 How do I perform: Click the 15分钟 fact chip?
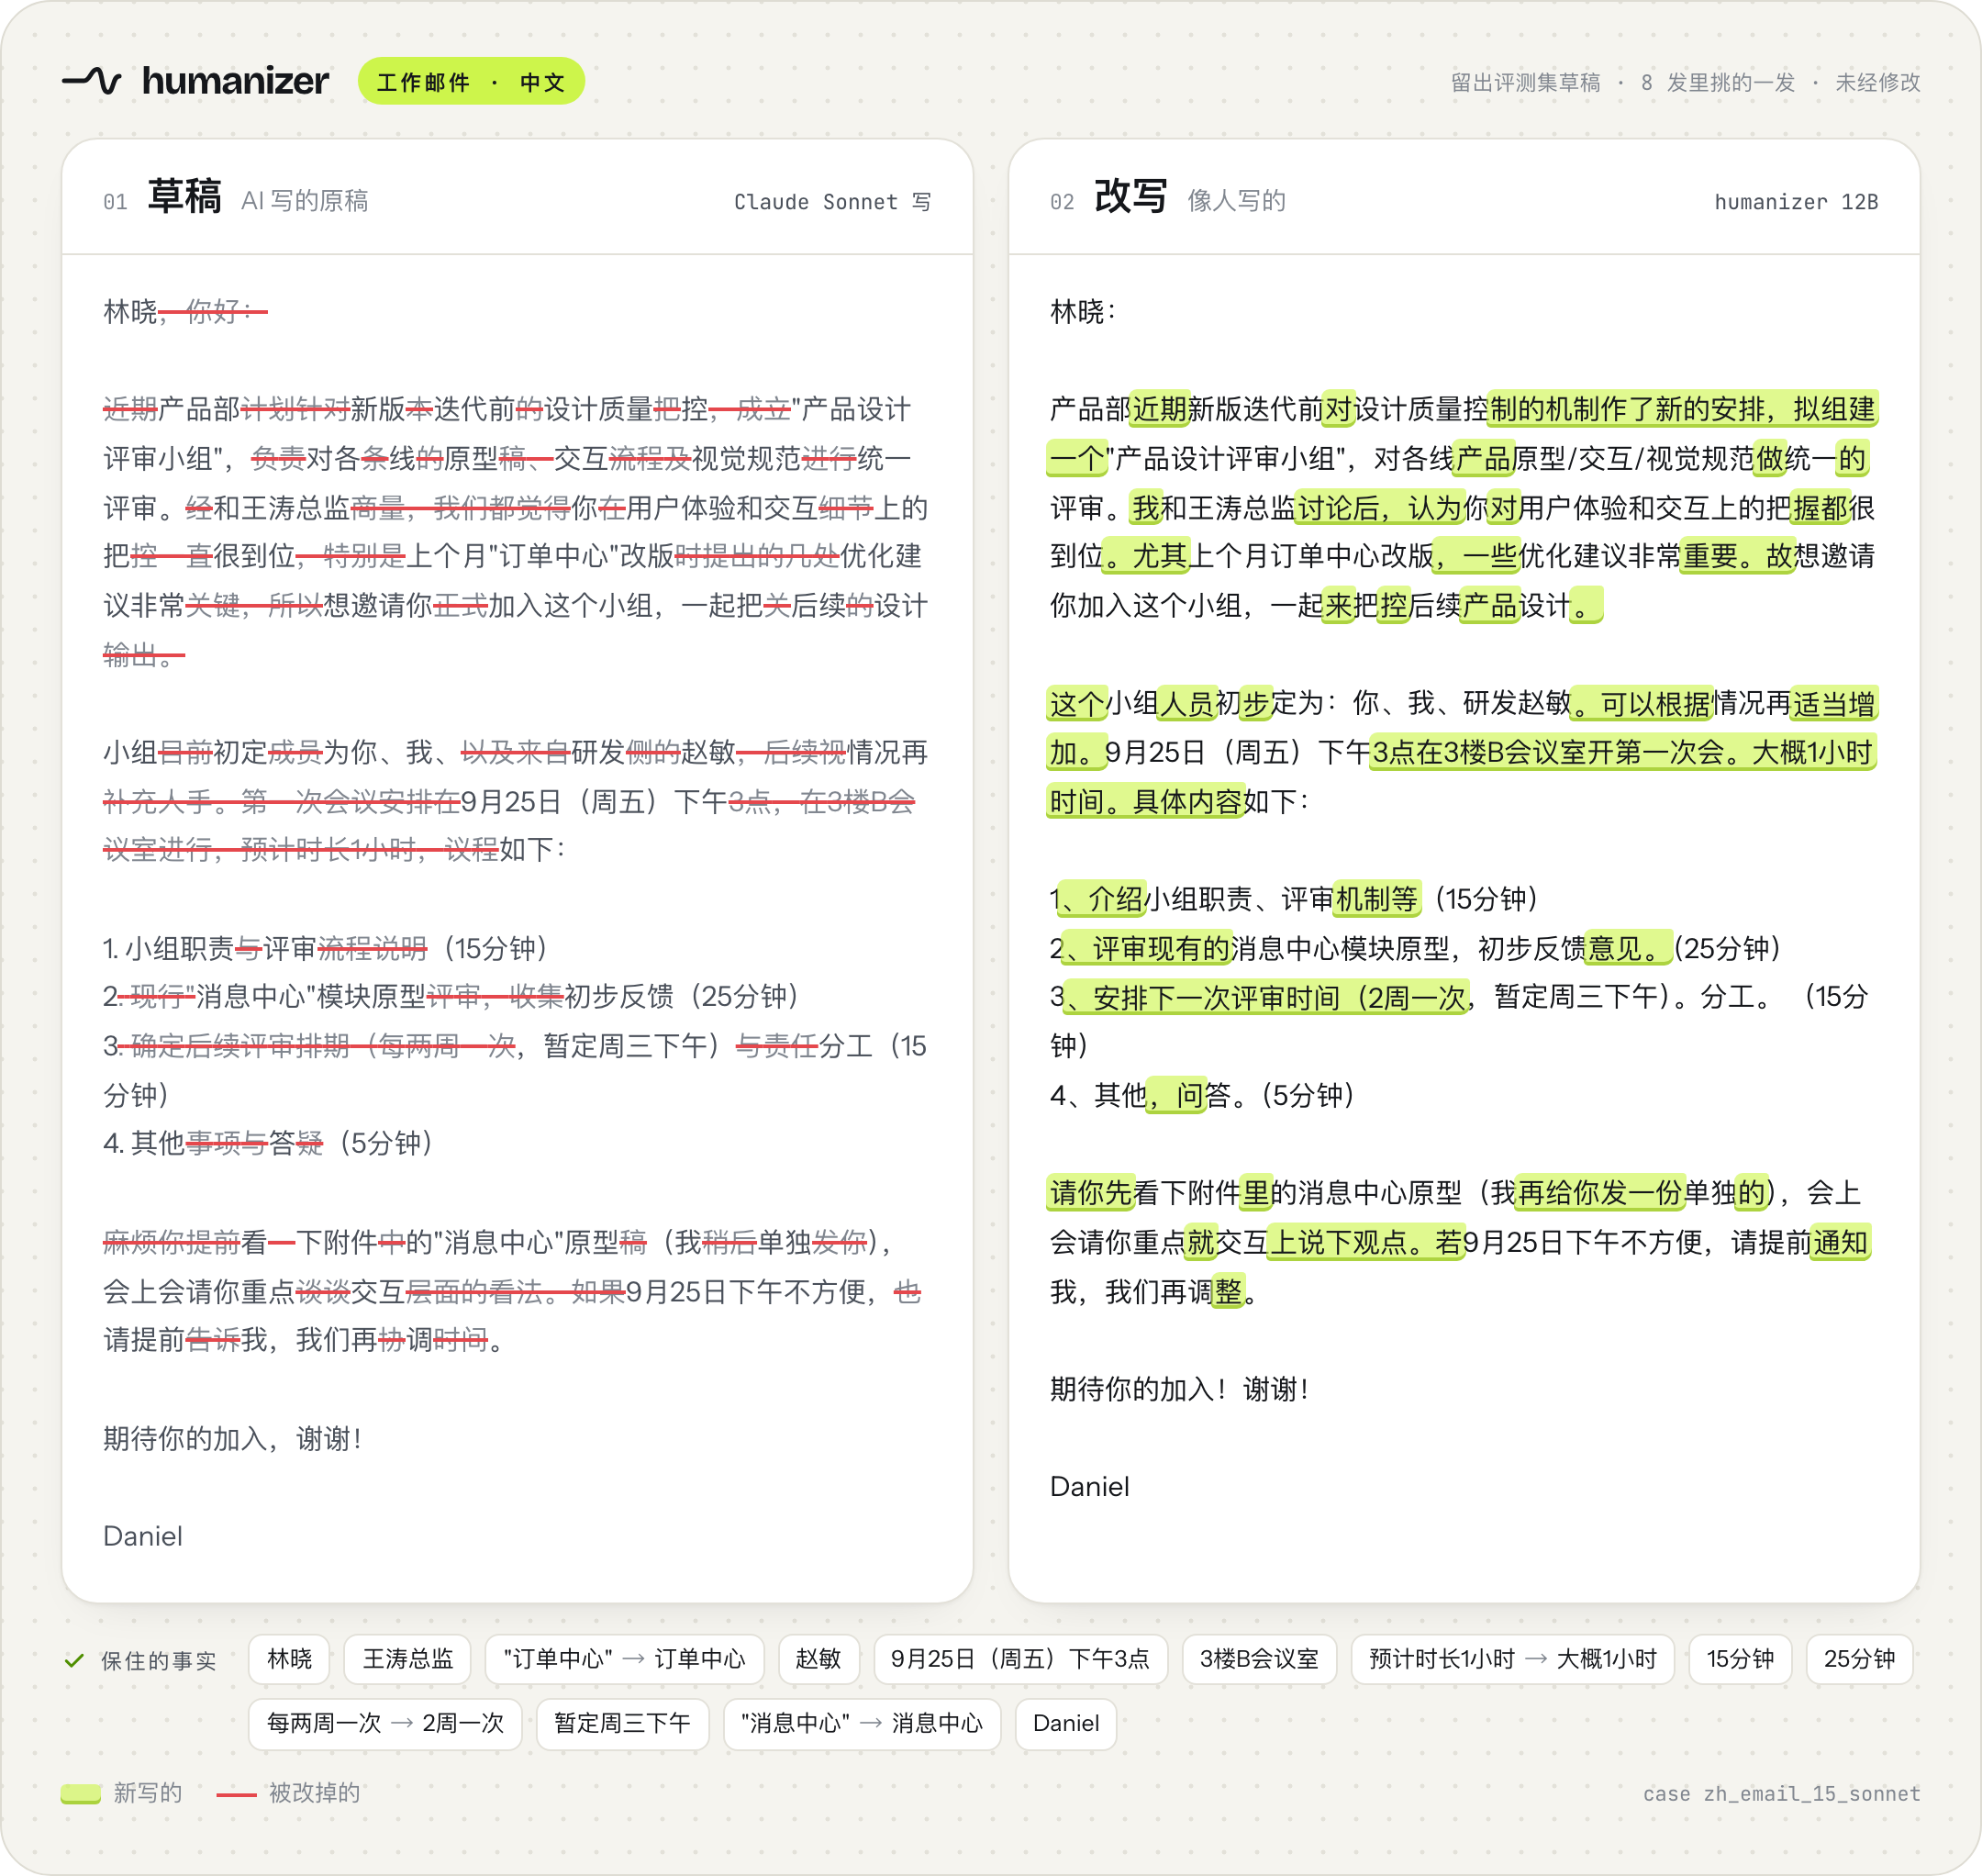(x=1740, y=1659)
